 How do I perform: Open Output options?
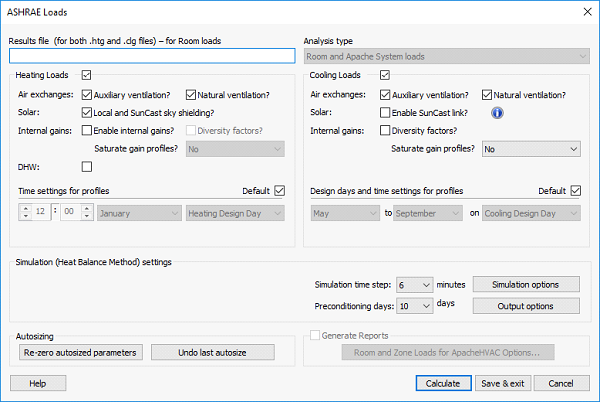[526, 306]
